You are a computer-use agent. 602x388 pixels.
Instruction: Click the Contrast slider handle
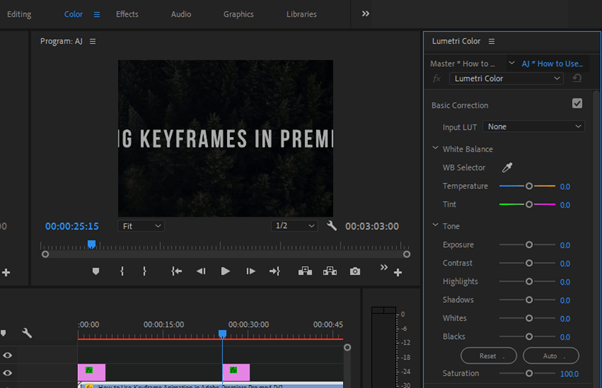(529, 263)
